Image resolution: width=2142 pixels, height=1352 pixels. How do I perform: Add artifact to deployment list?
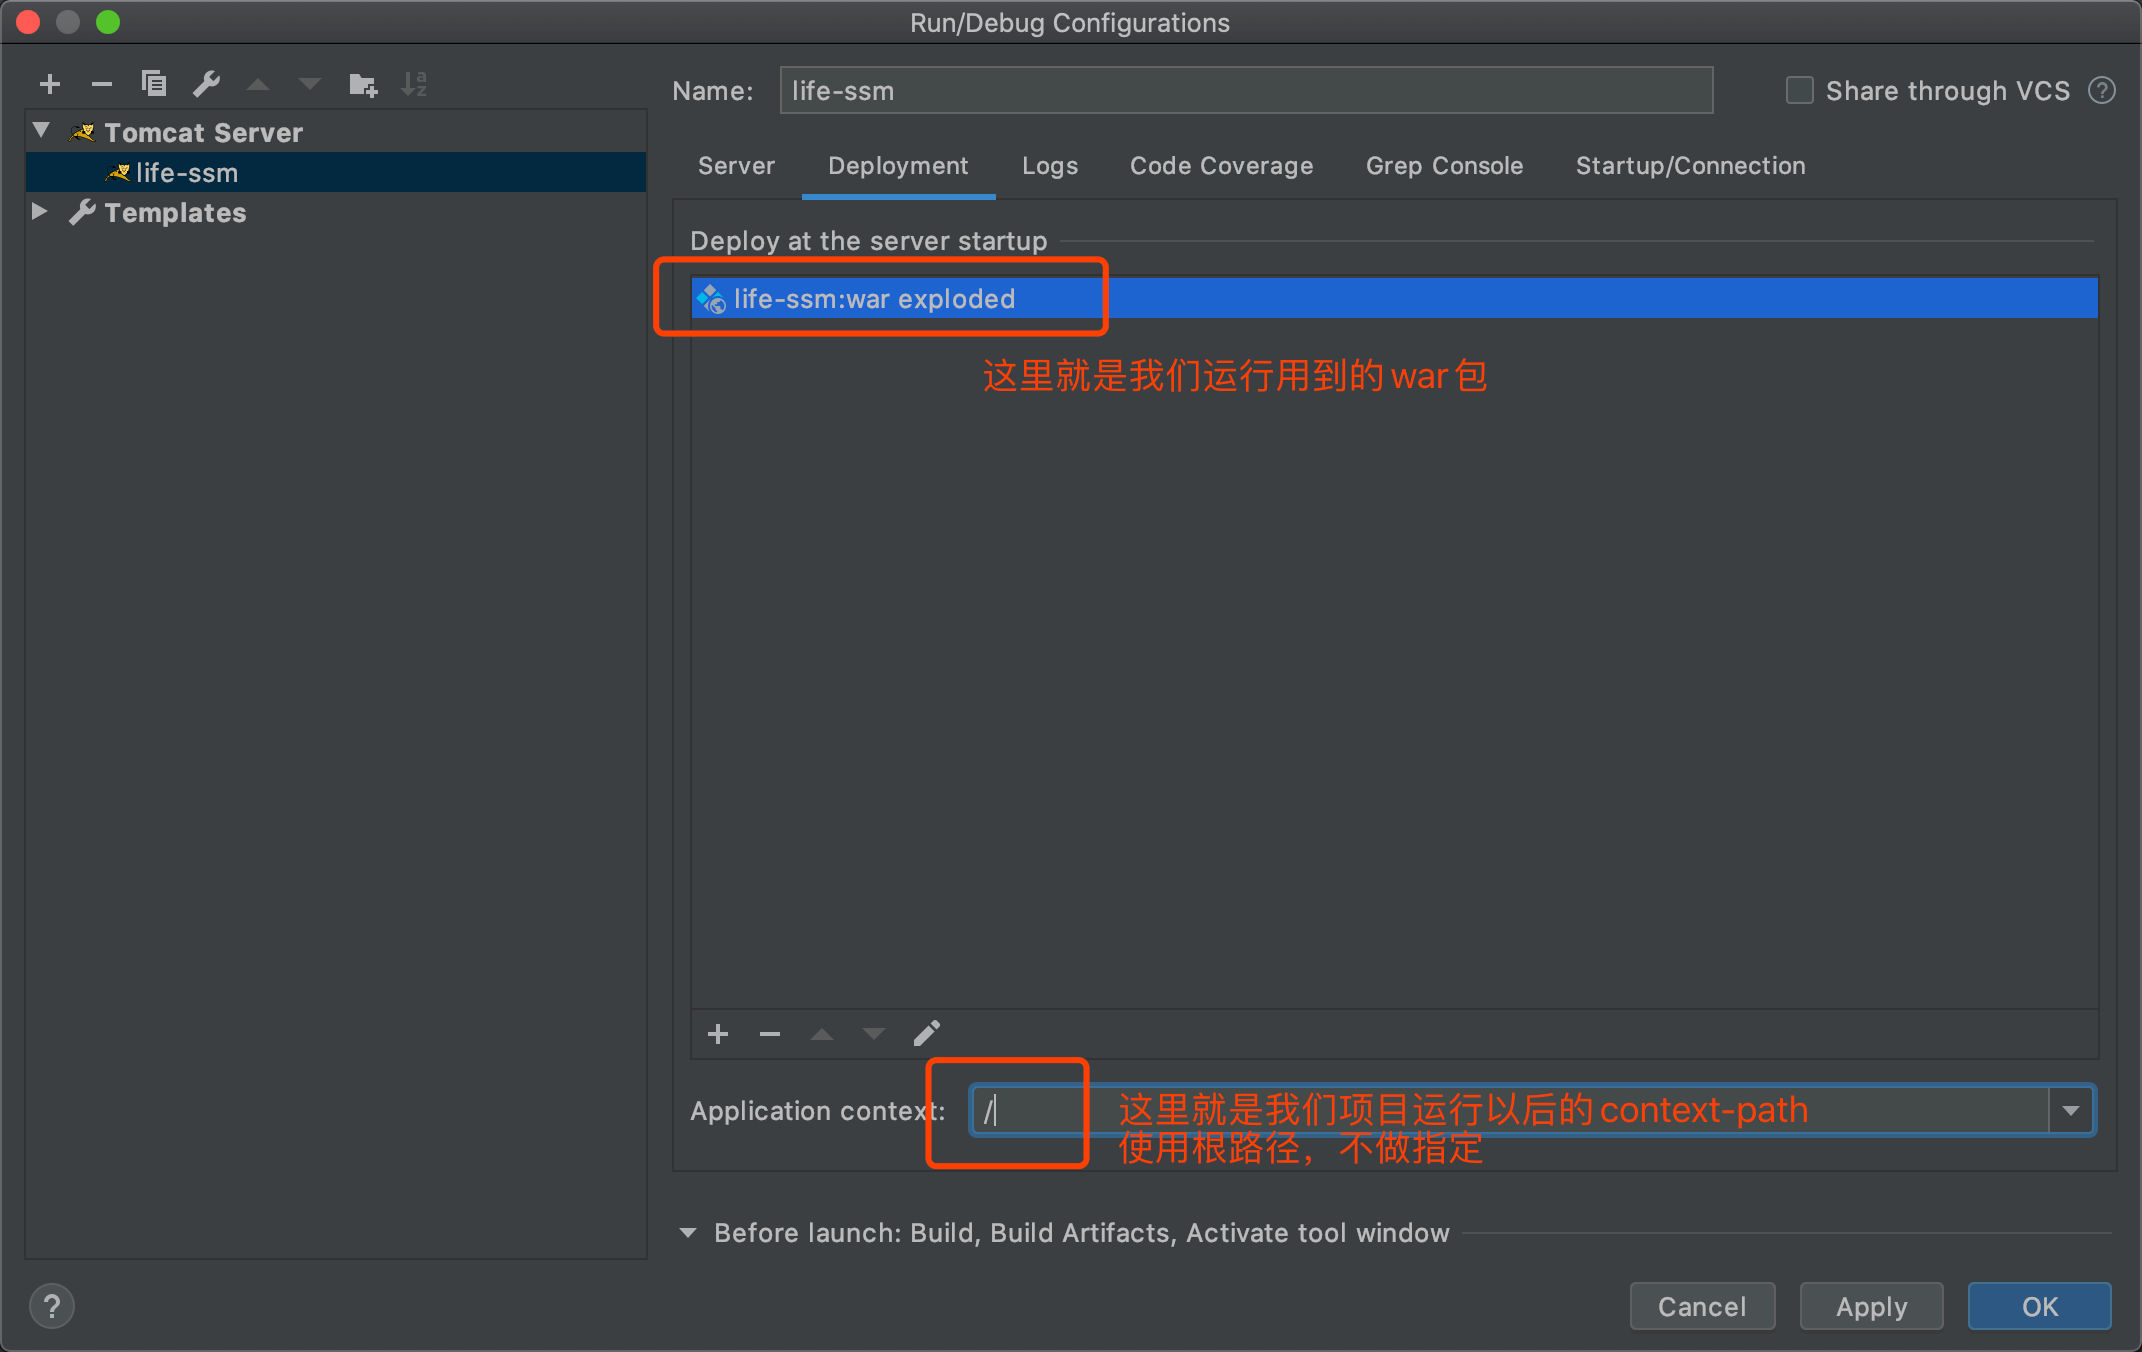(x=718, y=1034)
